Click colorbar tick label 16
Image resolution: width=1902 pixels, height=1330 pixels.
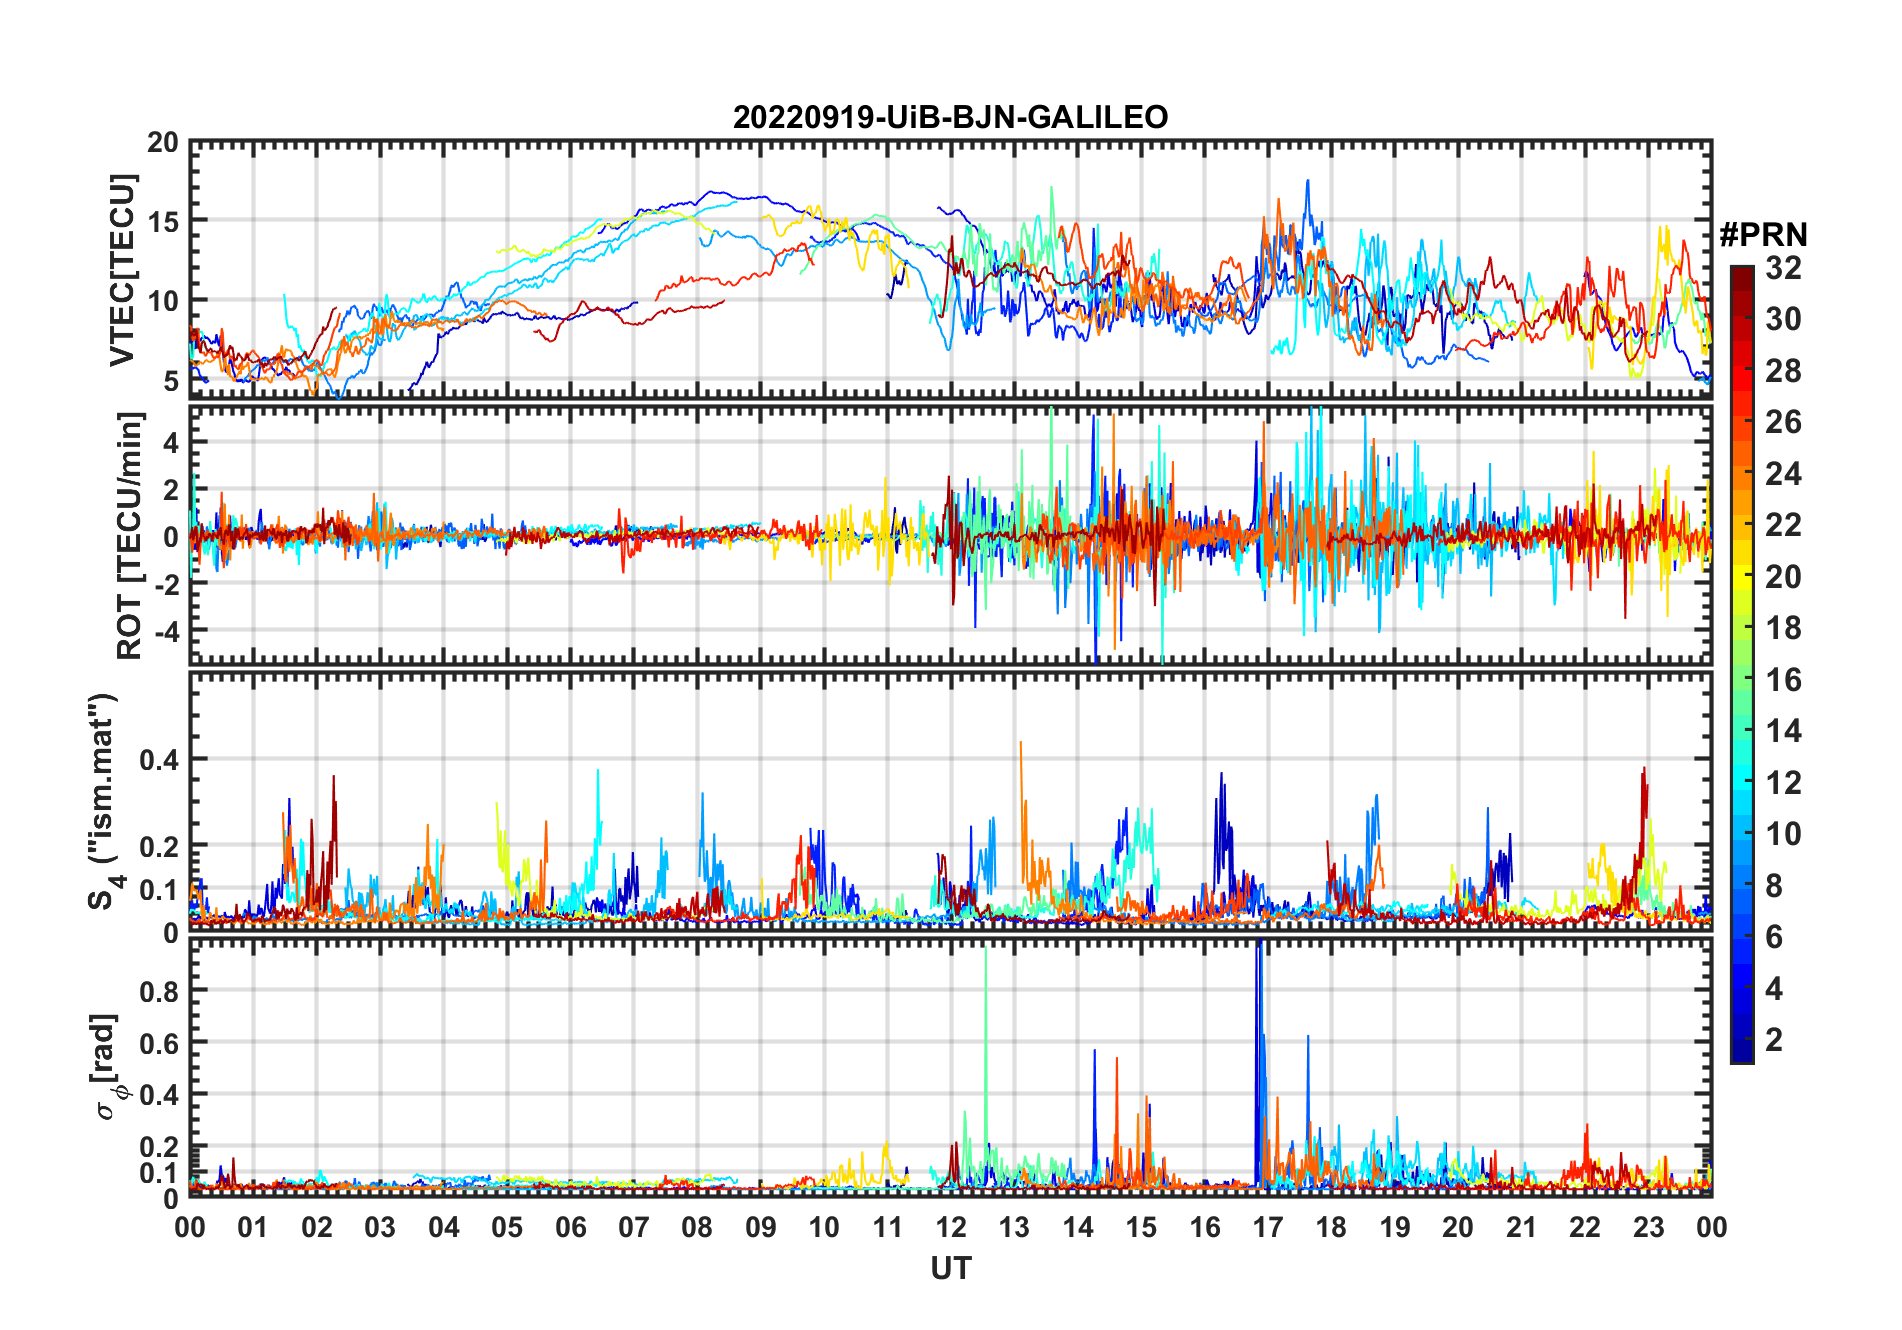click(x=1783, y=679)
